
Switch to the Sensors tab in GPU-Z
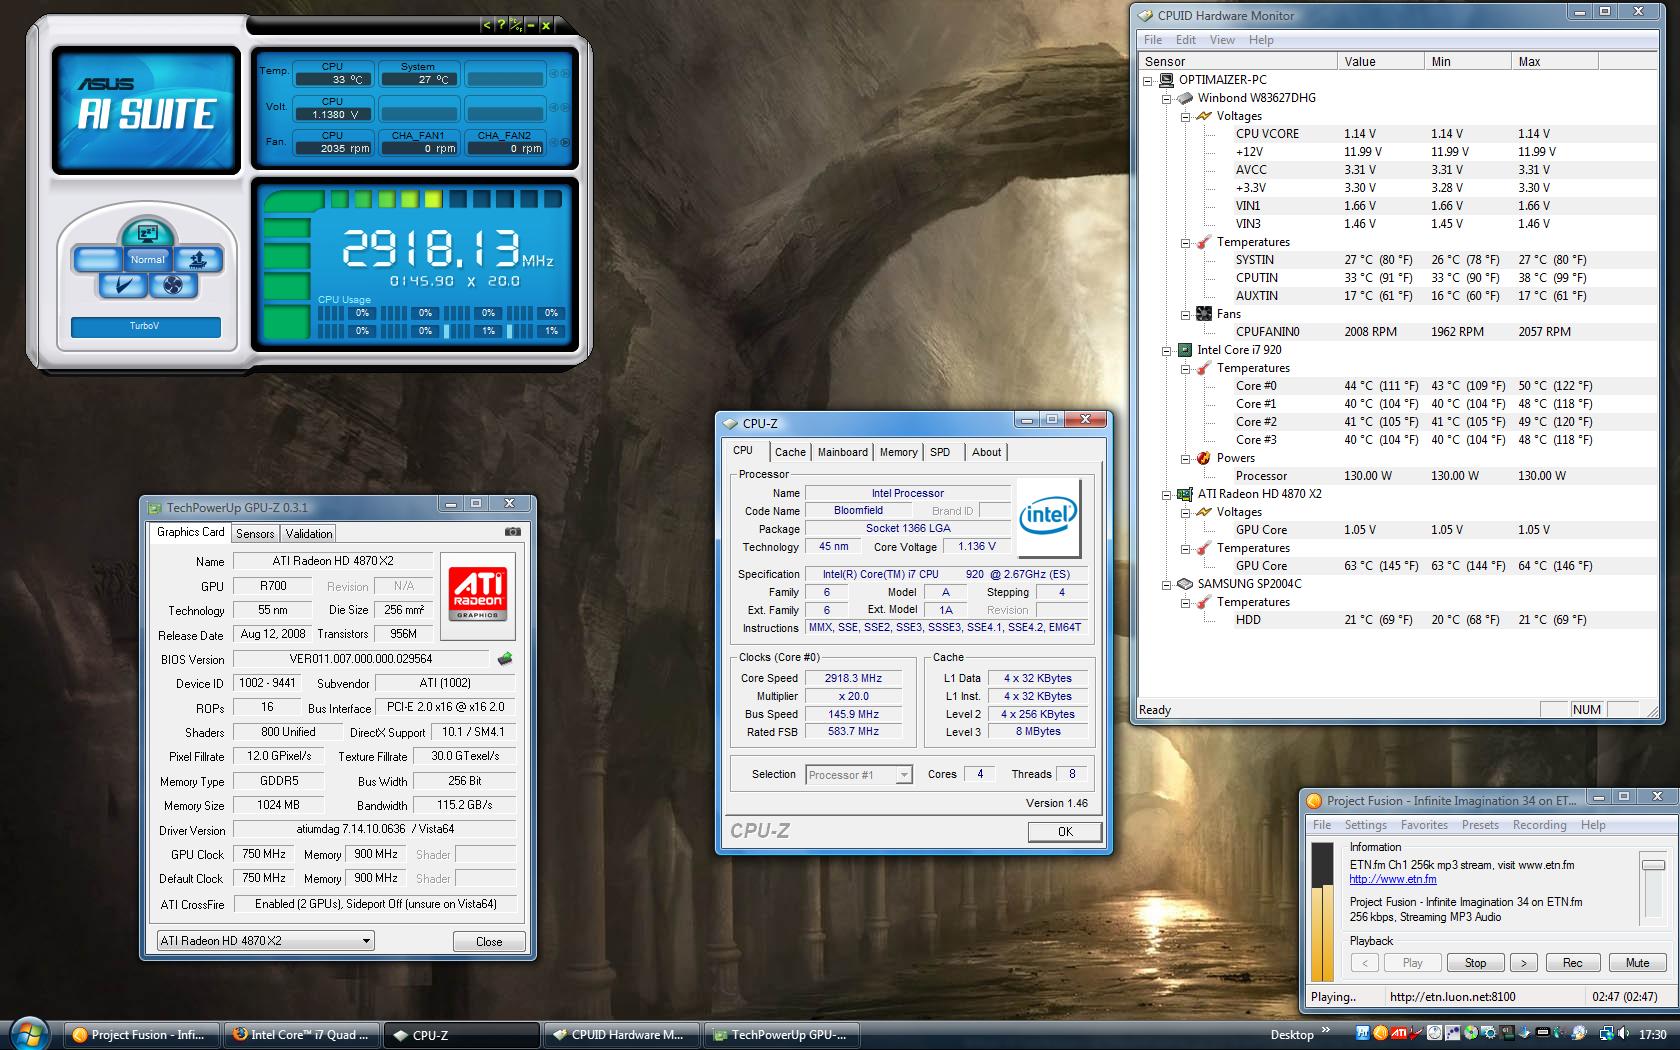(255, 534)
